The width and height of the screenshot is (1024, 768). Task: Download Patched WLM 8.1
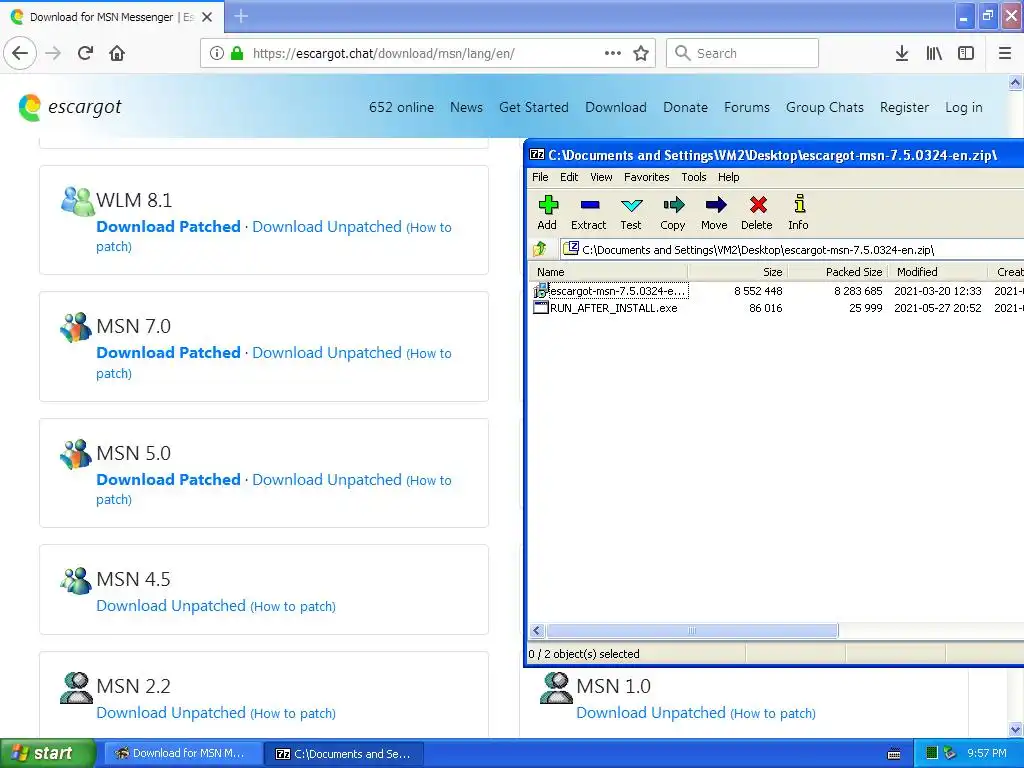pyautogui.click(x=168, y=227)
